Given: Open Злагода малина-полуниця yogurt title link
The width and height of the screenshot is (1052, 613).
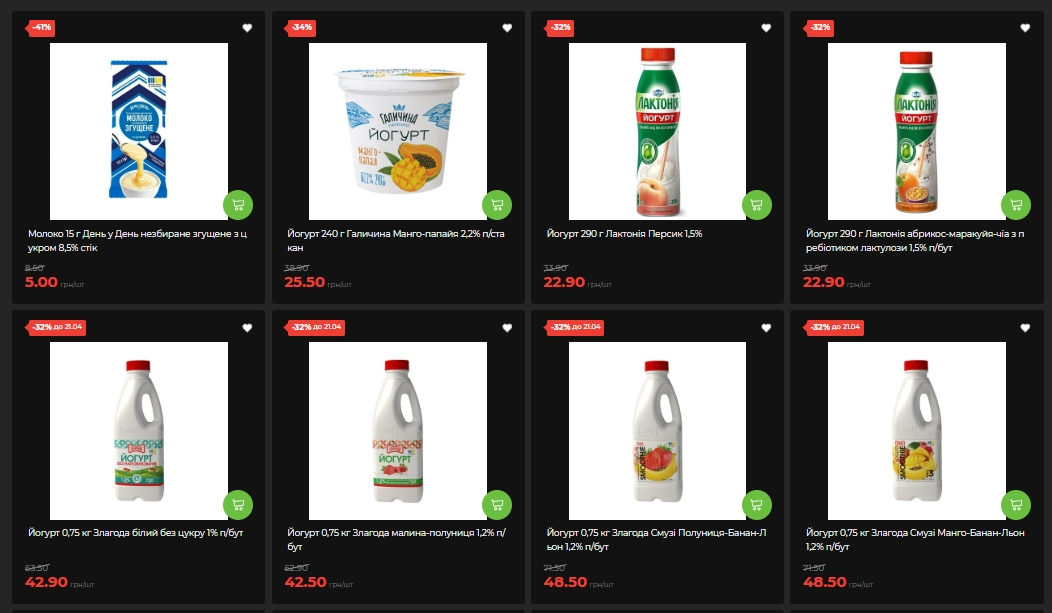Looking at the screenshot, I should click(x=397, y=539).
